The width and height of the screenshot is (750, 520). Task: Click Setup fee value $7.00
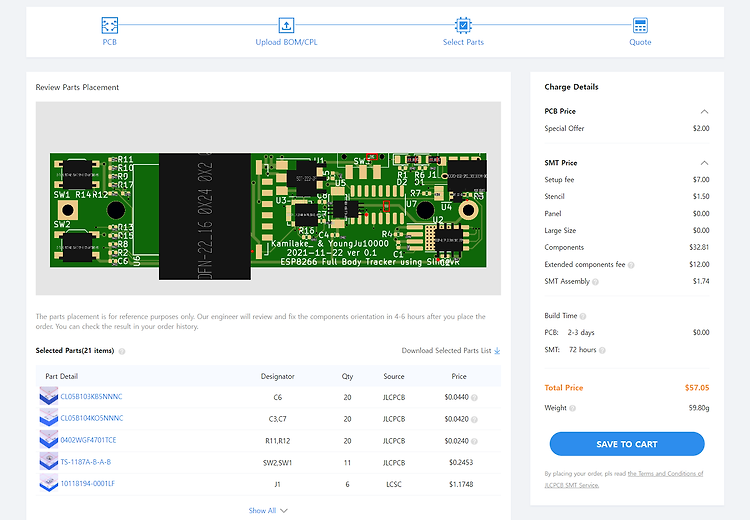click(701, 180)
